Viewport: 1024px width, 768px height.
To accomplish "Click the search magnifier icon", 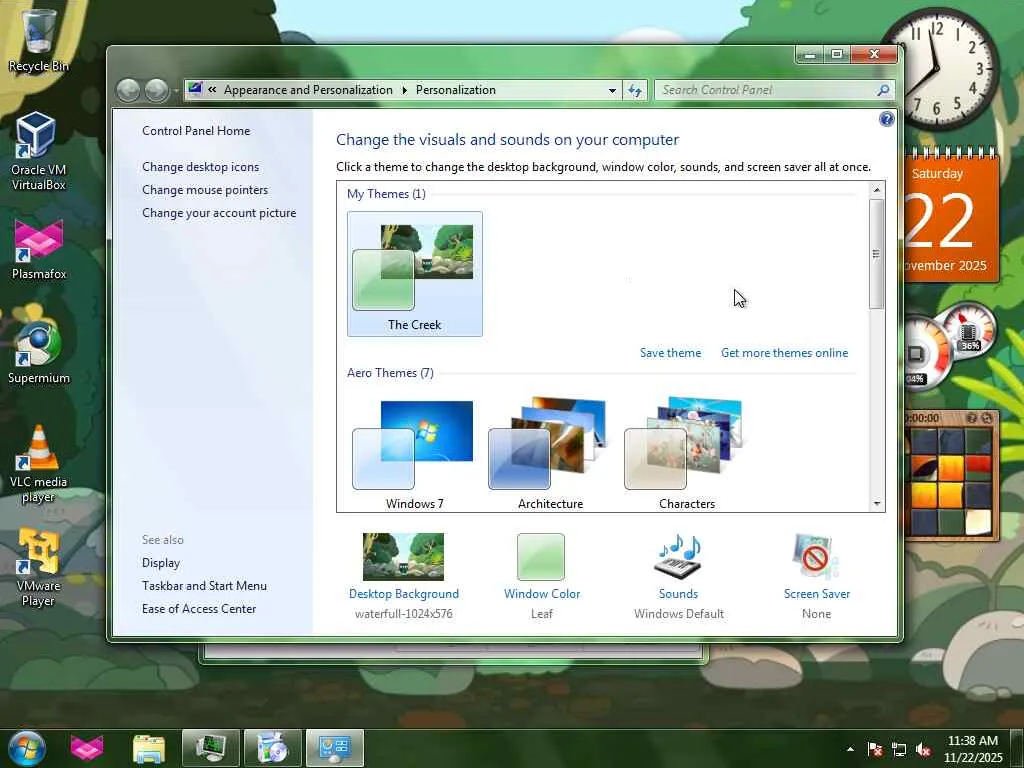I will 883,90.
